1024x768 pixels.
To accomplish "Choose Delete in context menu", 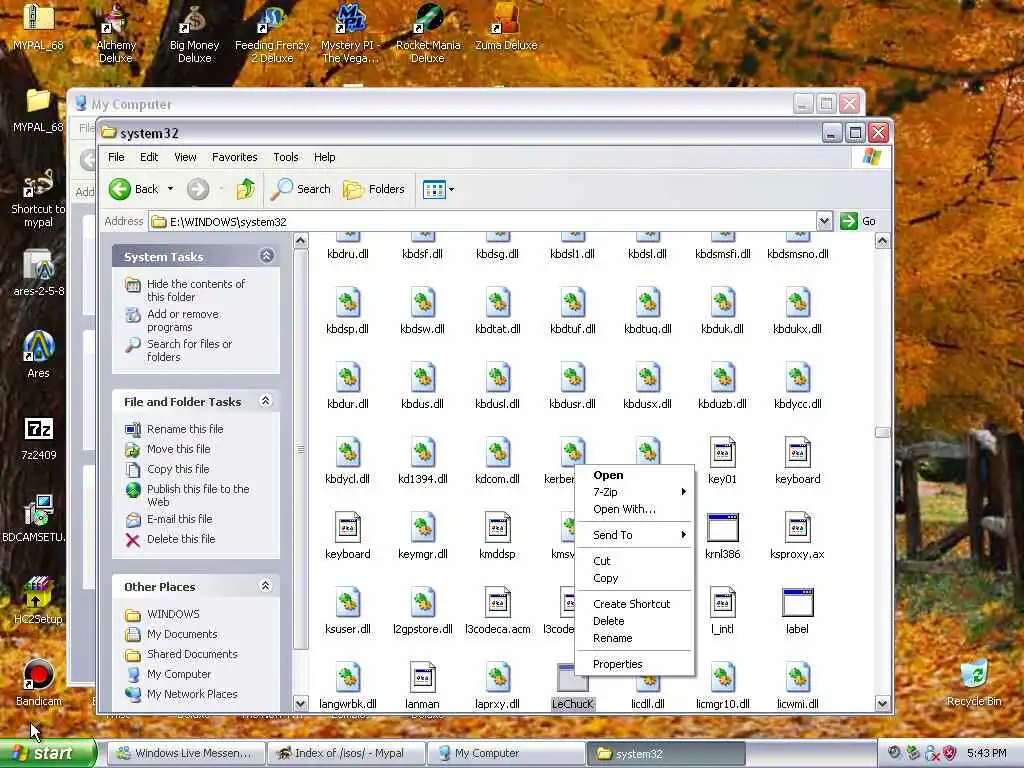I will (634, 621).
